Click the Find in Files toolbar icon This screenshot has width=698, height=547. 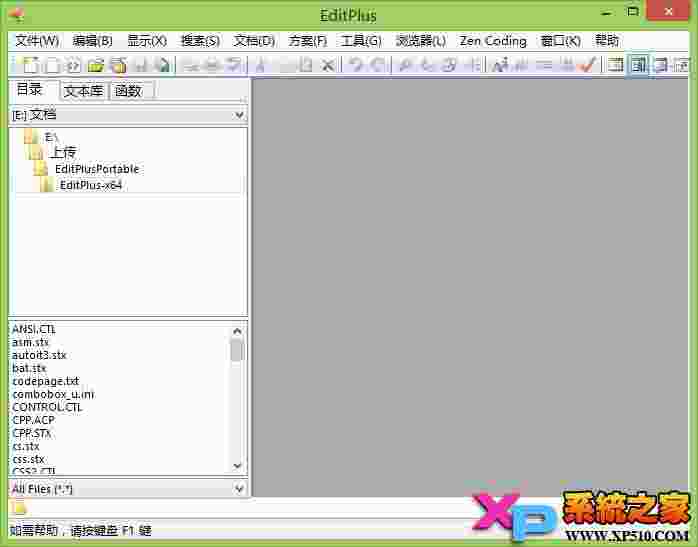450,65
